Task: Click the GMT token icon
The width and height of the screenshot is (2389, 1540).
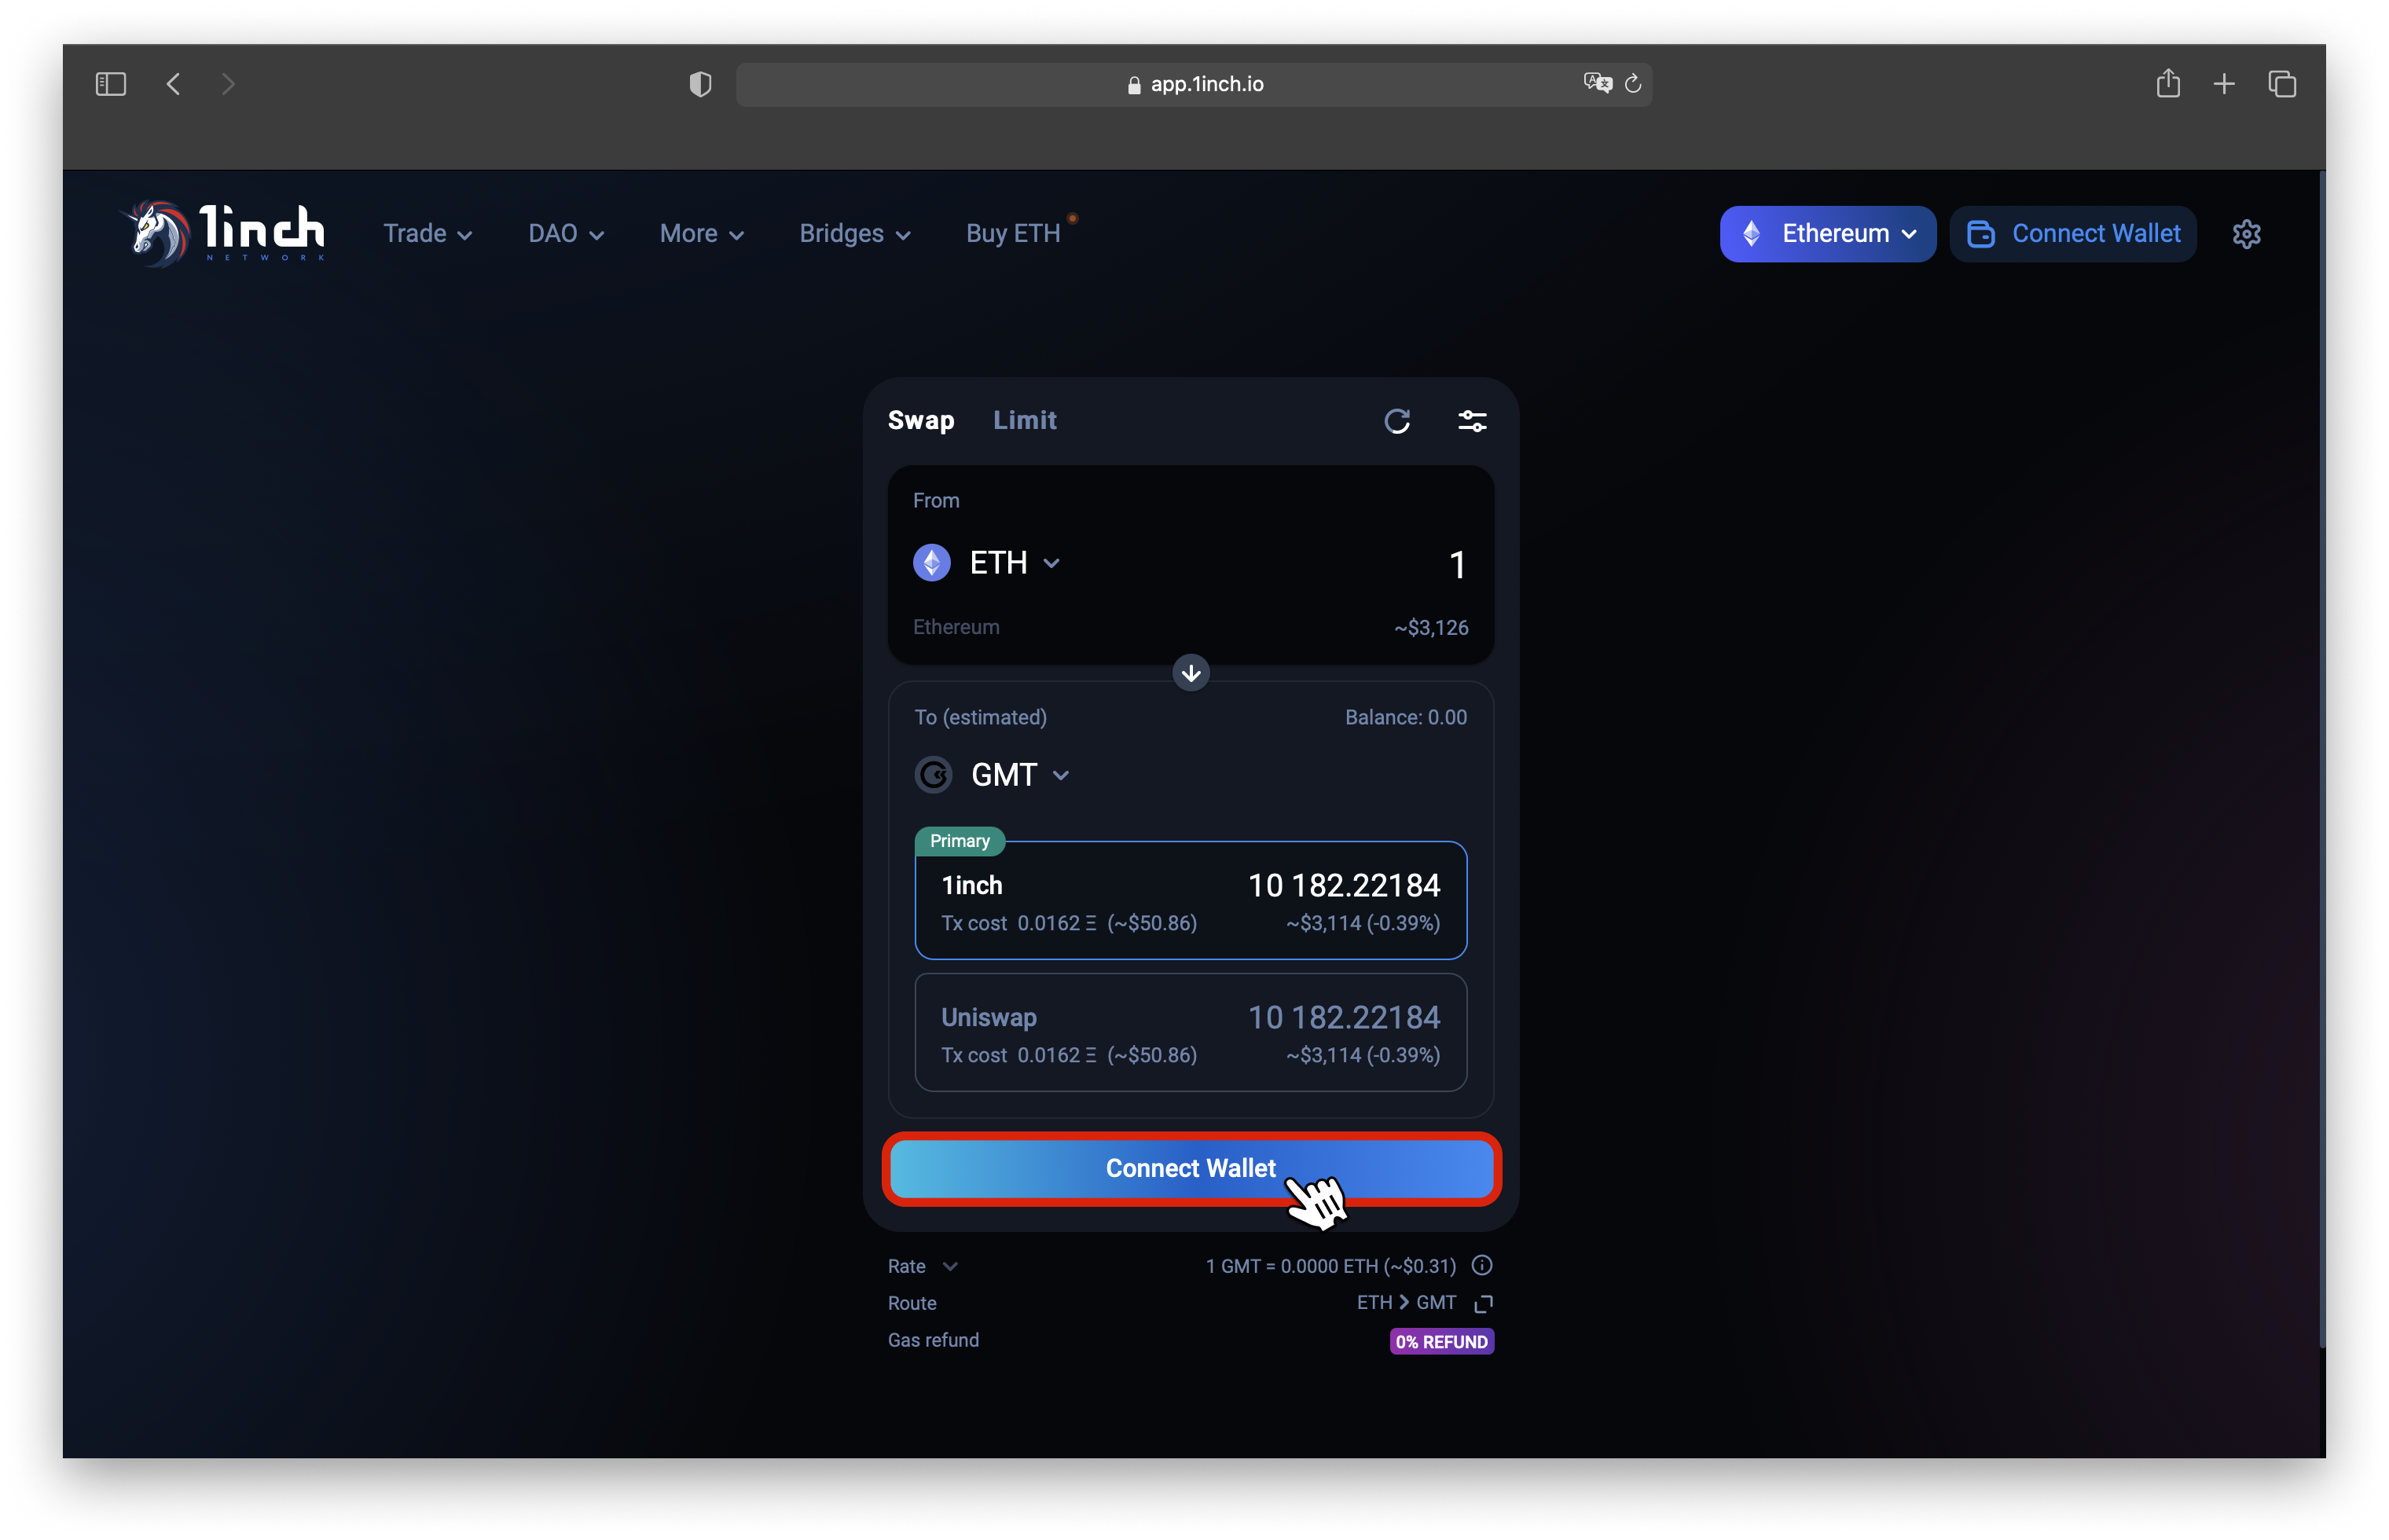Action: point(933,775)
